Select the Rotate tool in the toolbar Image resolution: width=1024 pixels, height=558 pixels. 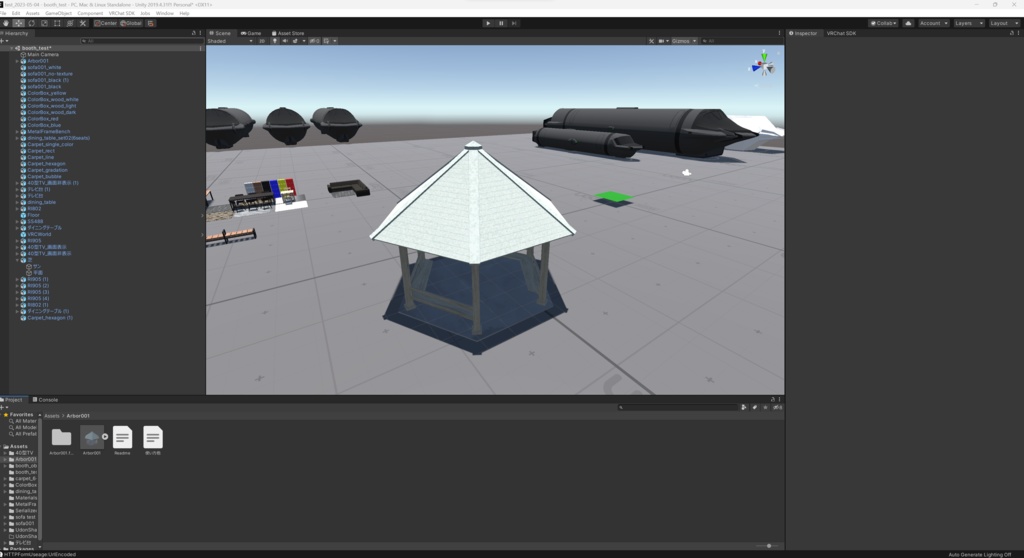[31, 23]
